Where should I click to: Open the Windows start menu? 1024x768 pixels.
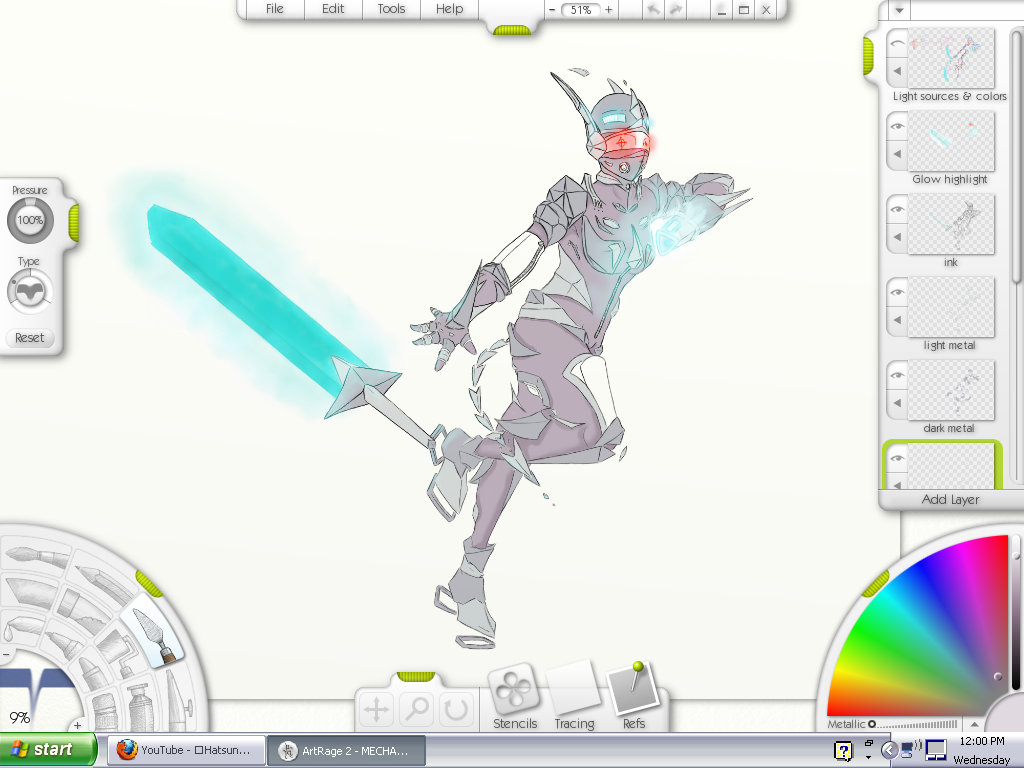[48, 750]
